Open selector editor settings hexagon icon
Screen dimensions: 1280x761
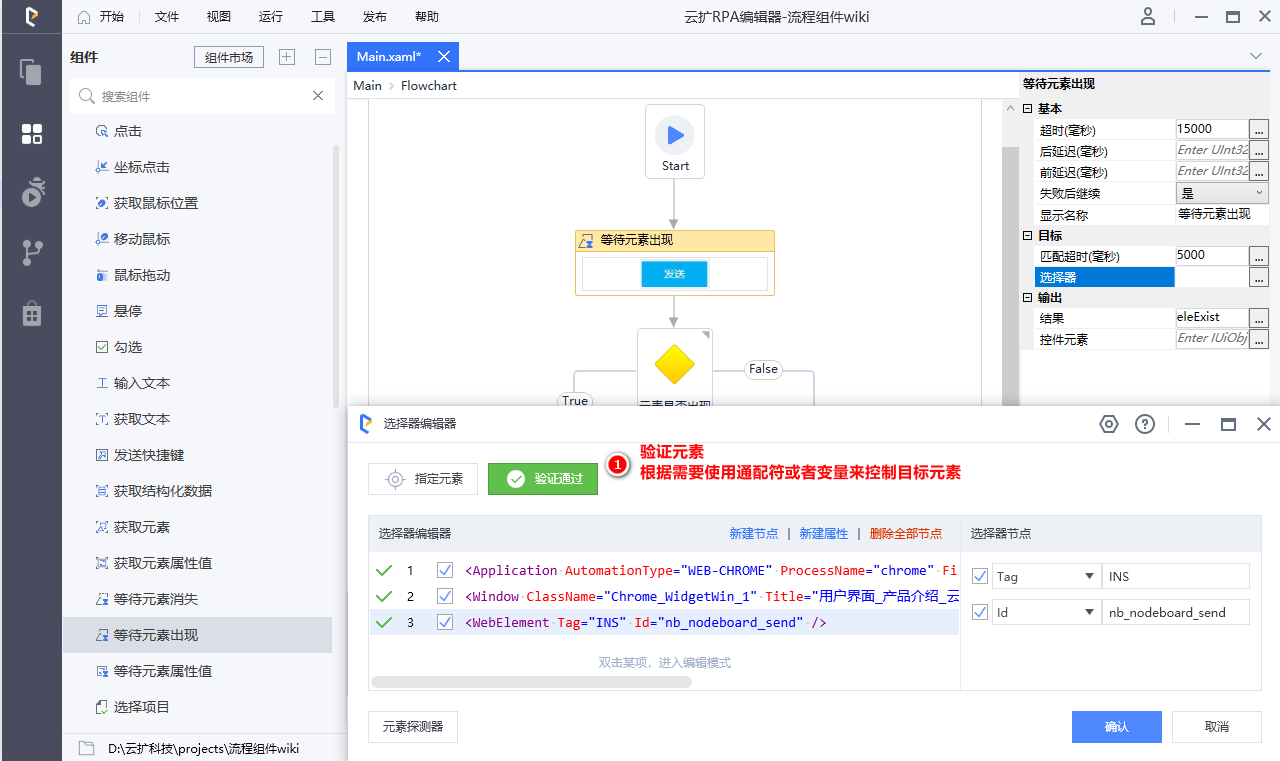(1108, 424)
